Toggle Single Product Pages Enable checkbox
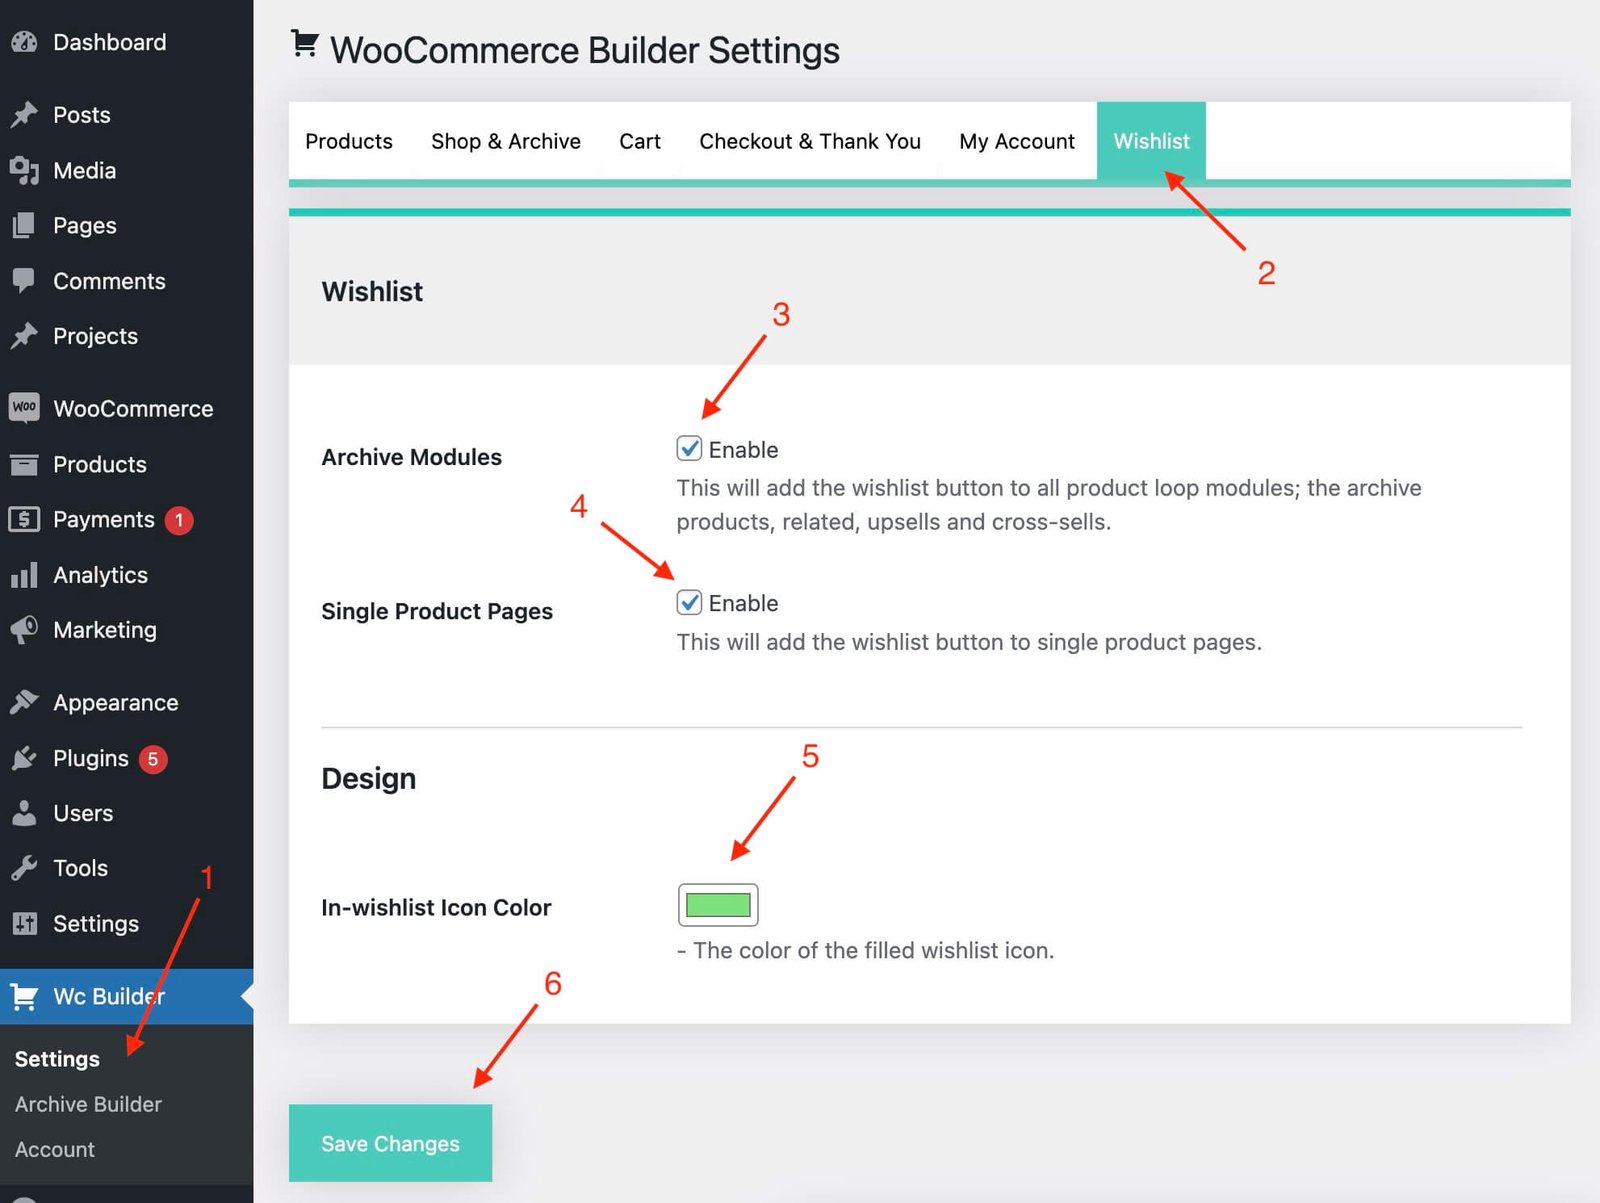The height and width of the screenshot is (1203, 1600). 689,602
